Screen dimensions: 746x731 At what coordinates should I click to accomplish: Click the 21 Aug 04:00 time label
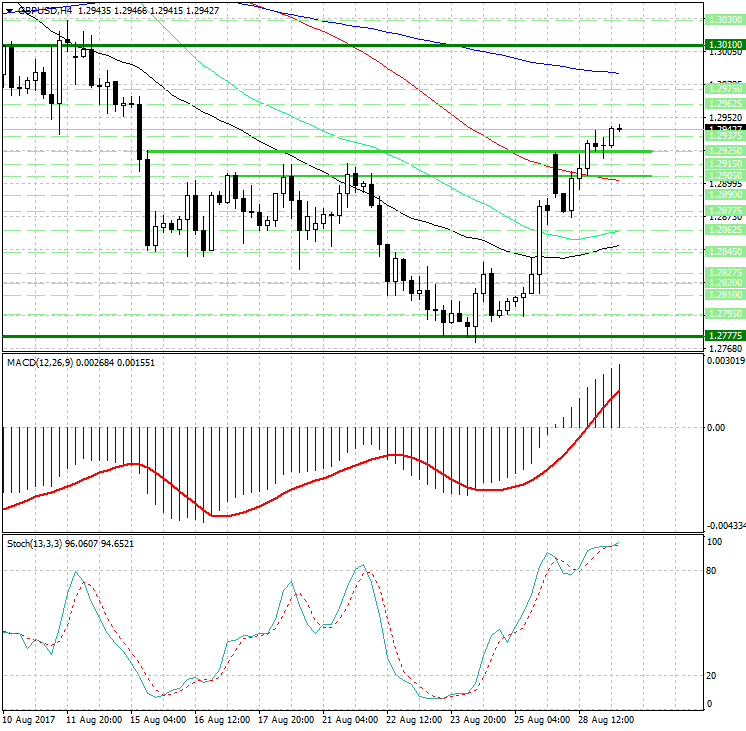pos(352,718)
